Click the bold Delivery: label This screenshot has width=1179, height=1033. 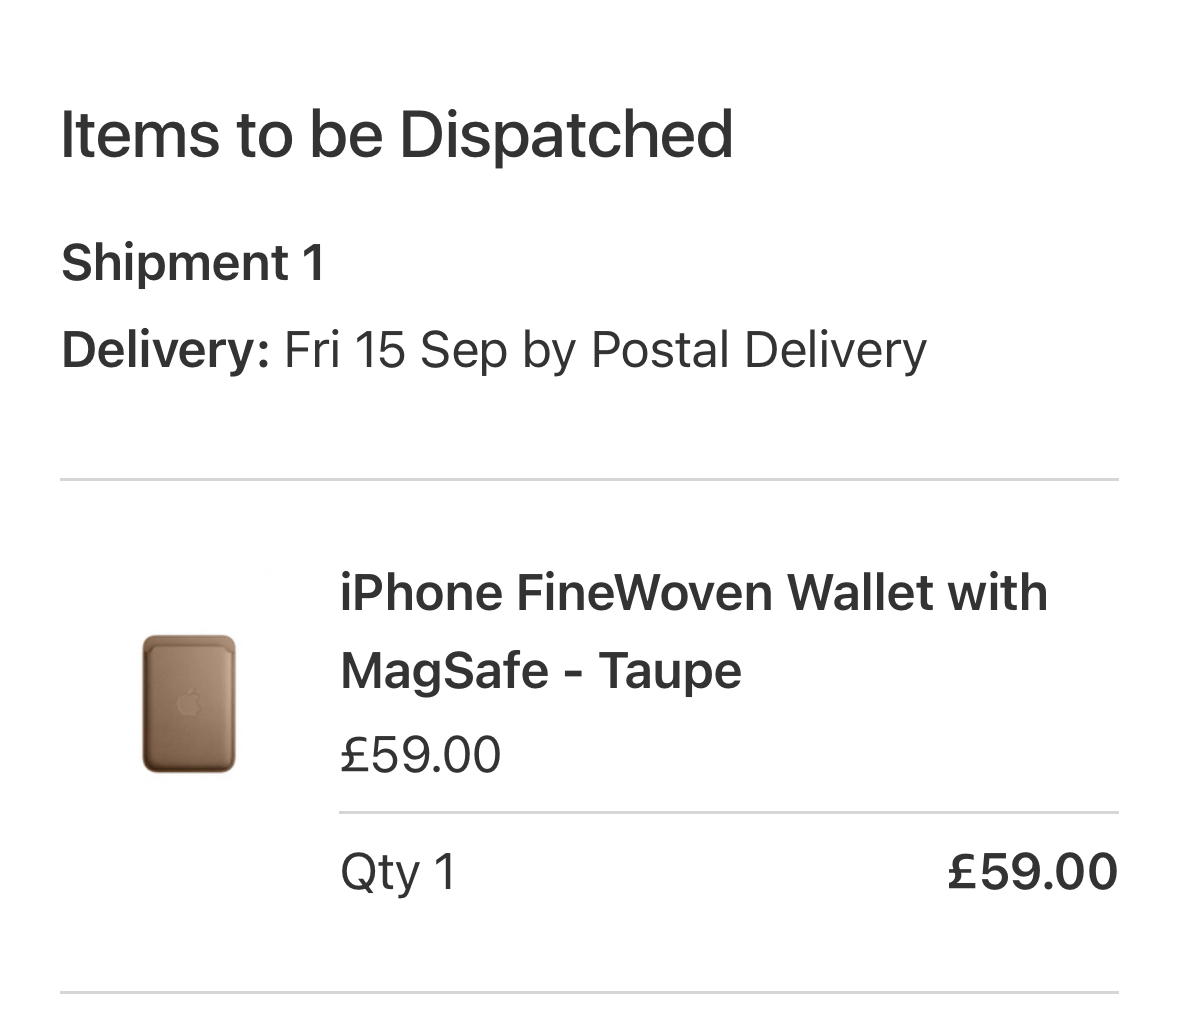165,350
